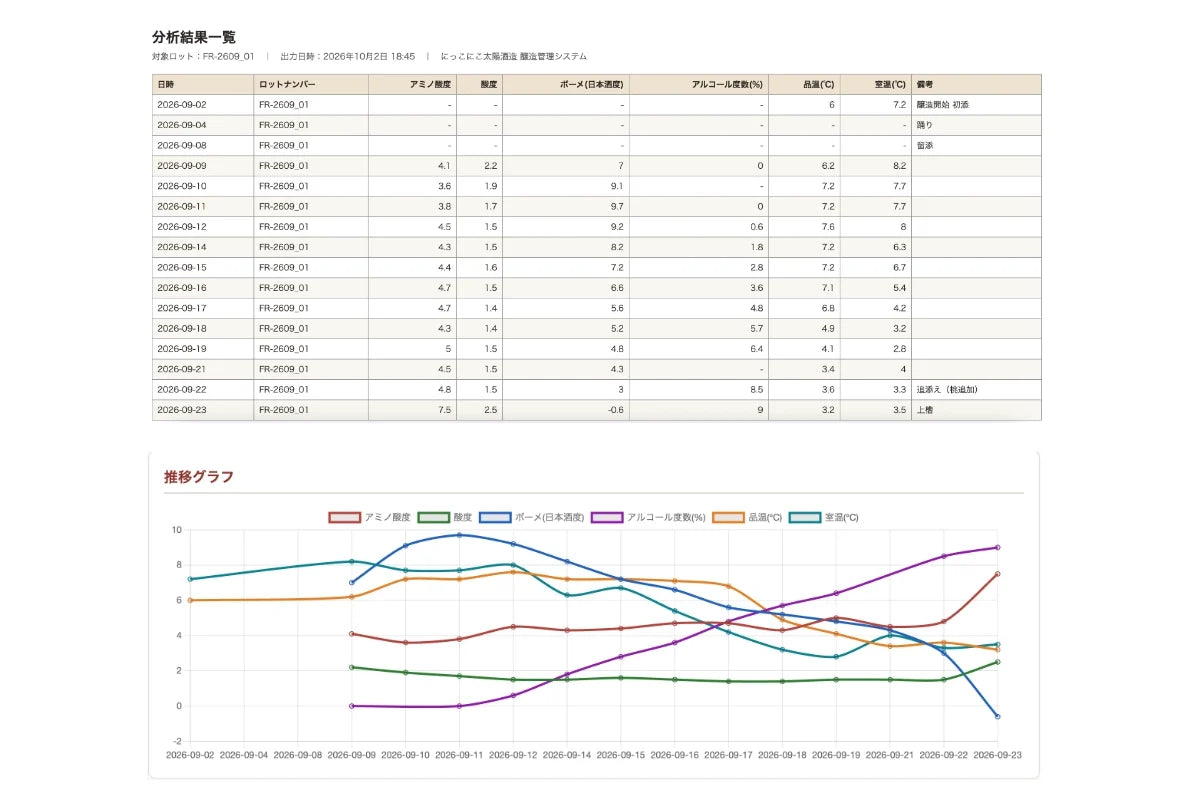Screen dimensions: 1200x800
Task: Click the 出力日時 timestamp text
Action: click(347, 57)
